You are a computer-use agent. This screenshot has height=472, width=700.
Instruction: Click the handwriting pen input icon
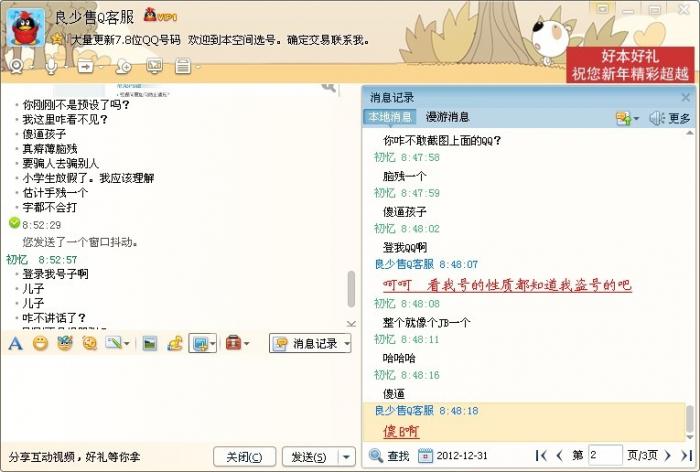[113, 343]
